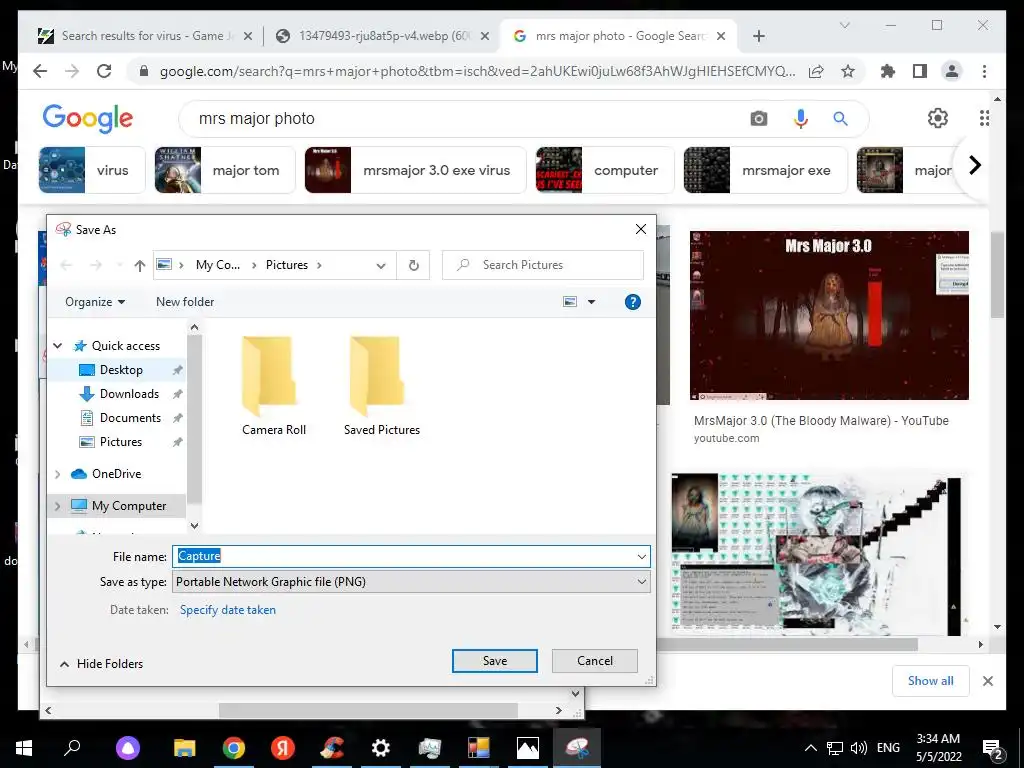Open the change view dropdown arrow
The width and height of the screenshot is (1024, 768).
592,302
